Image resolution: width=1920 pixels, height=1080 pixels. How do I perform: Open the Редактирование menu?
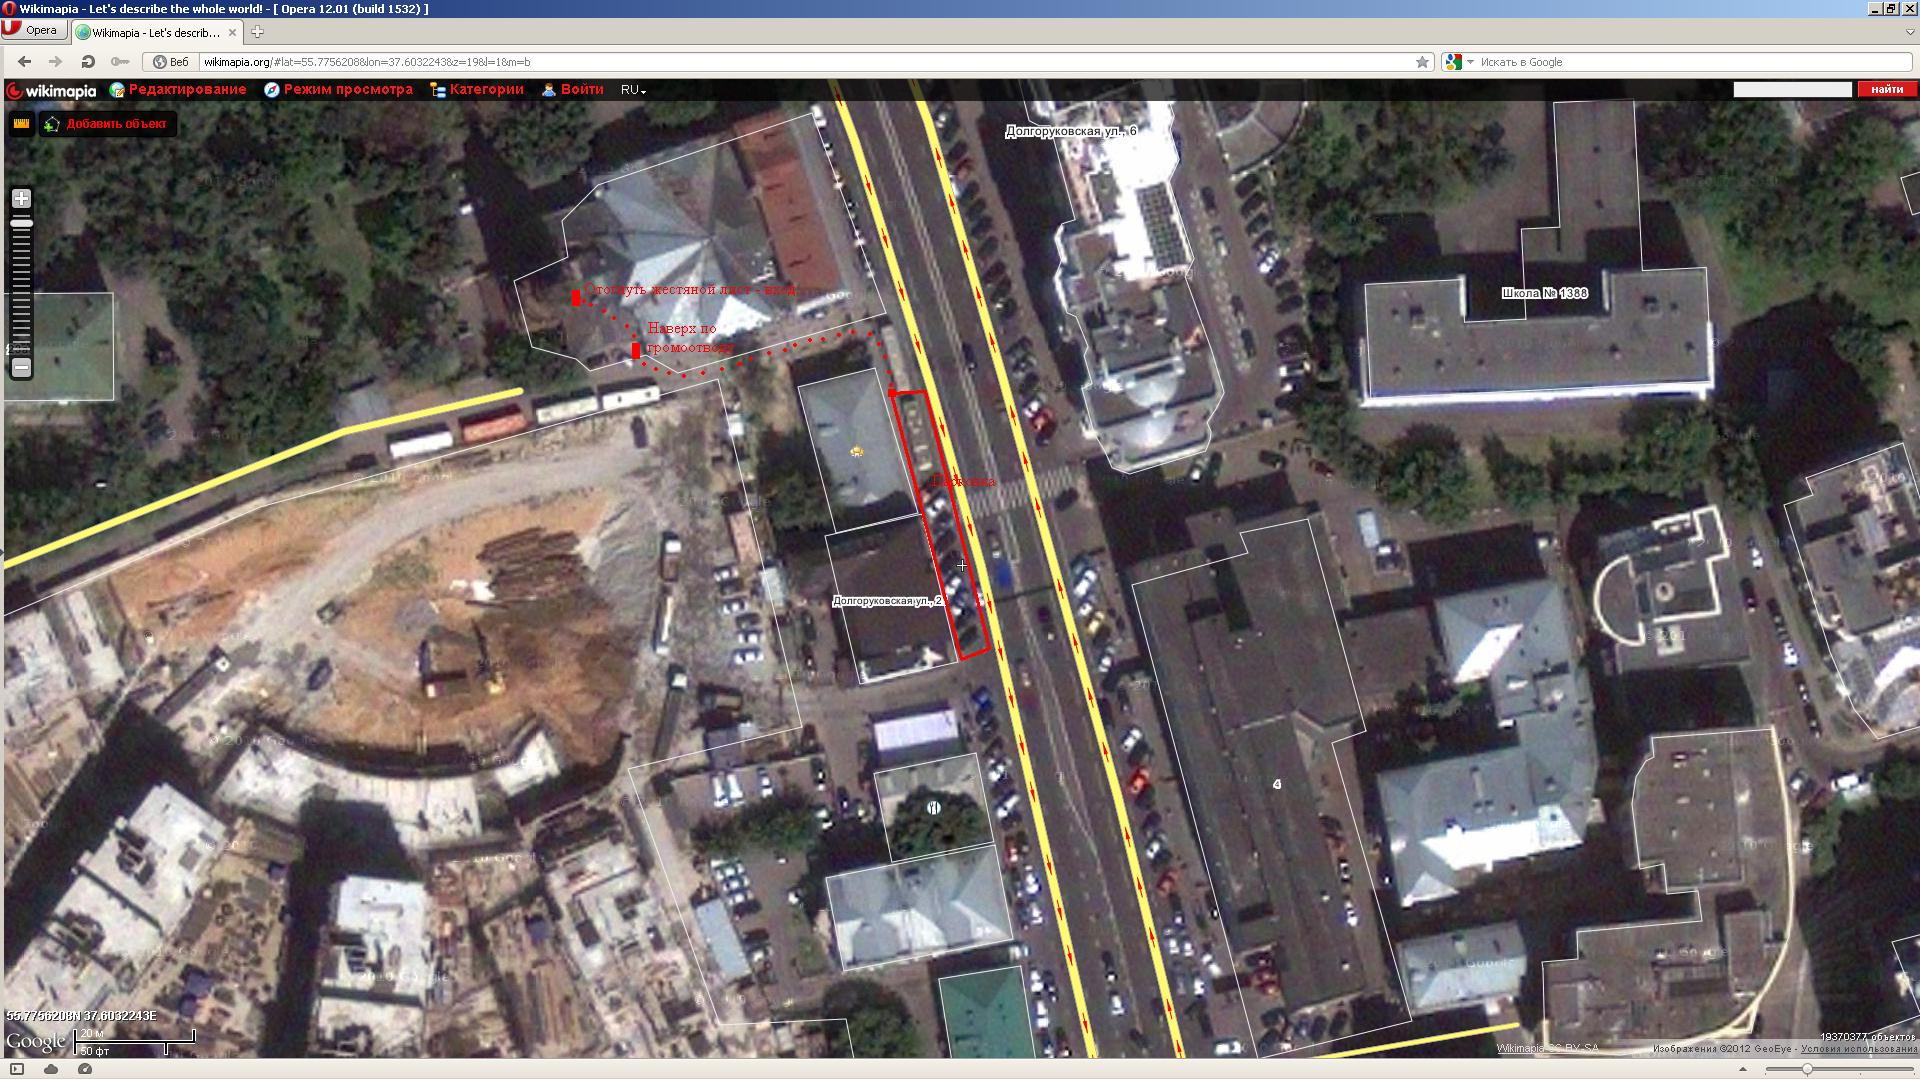click(x=178, y=90)
